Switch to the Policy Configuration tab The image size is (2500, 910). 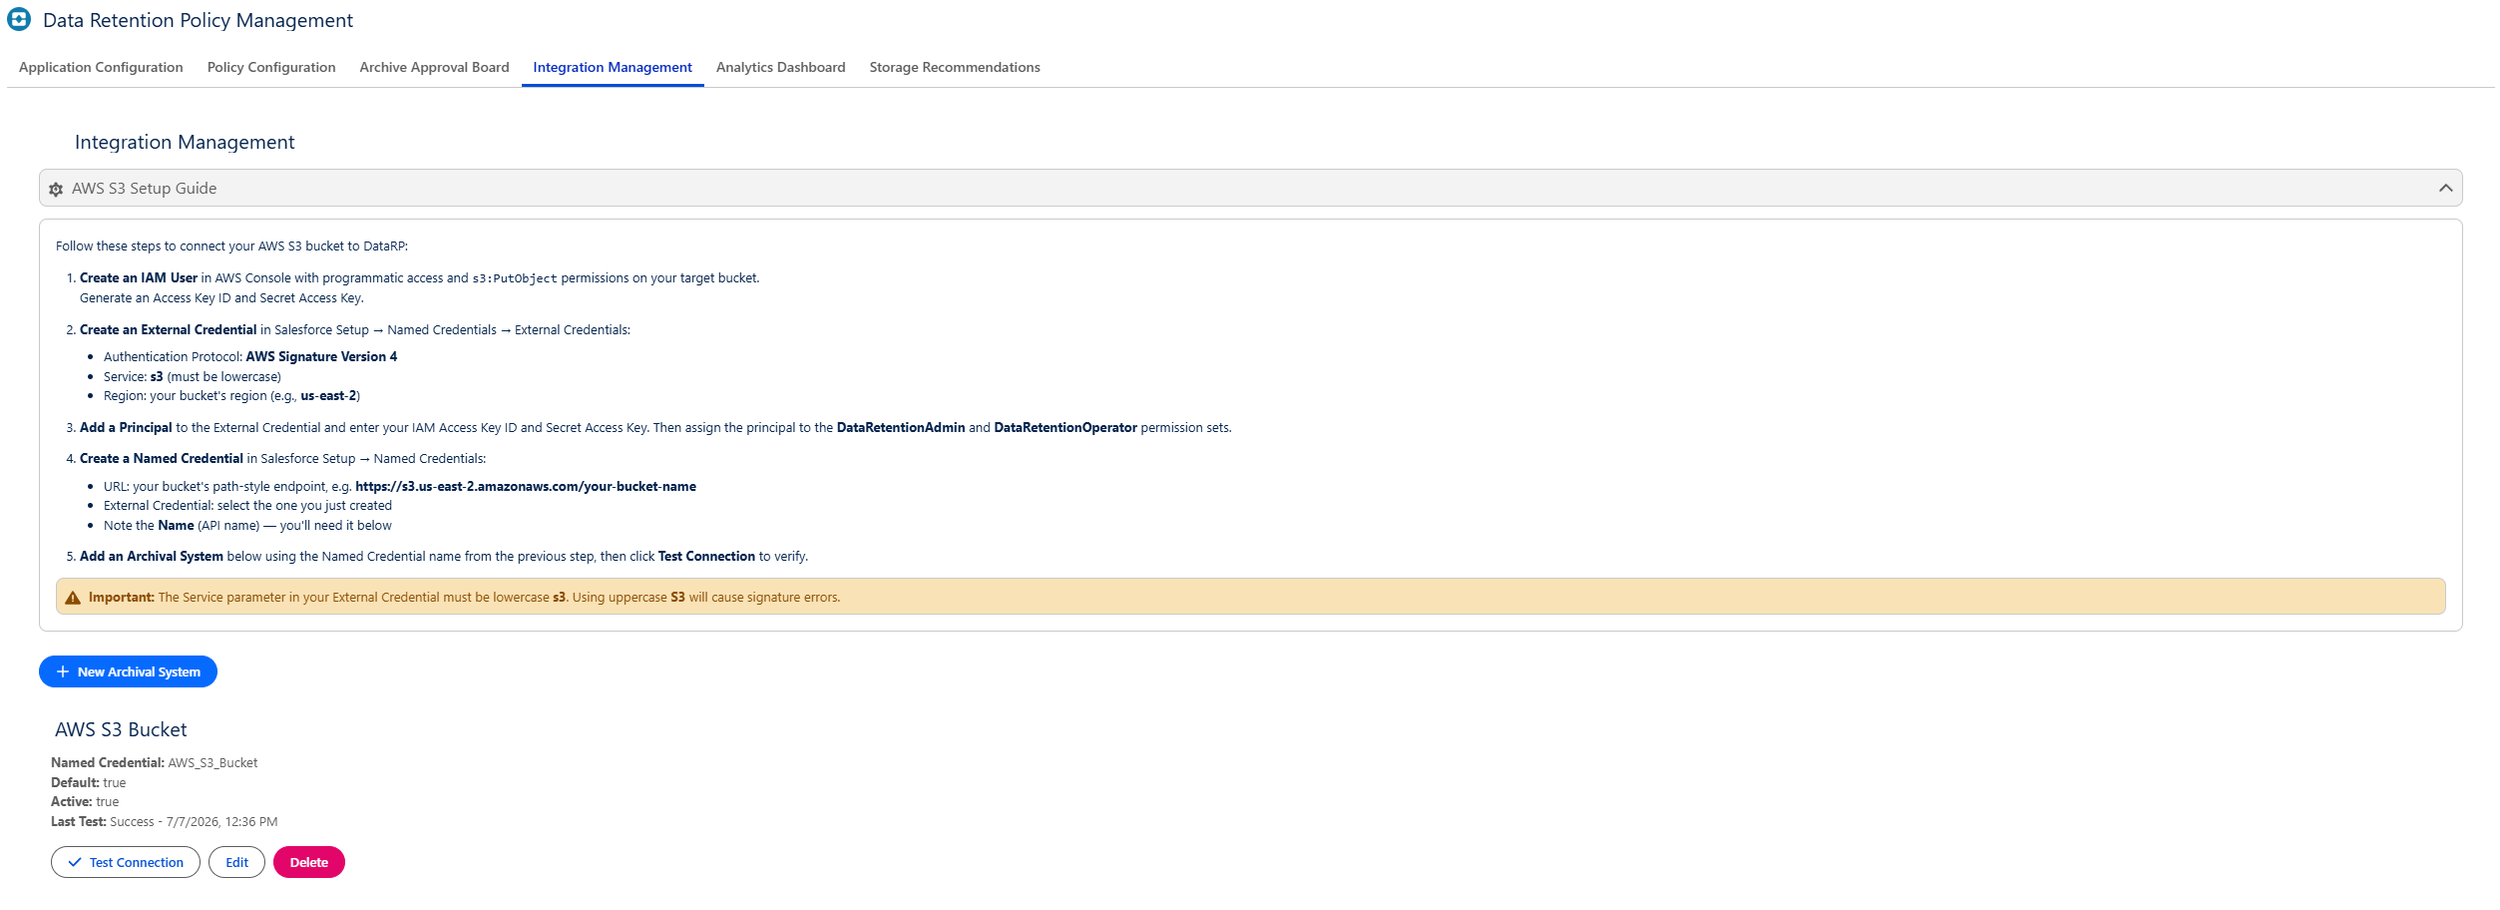[271, 67]
